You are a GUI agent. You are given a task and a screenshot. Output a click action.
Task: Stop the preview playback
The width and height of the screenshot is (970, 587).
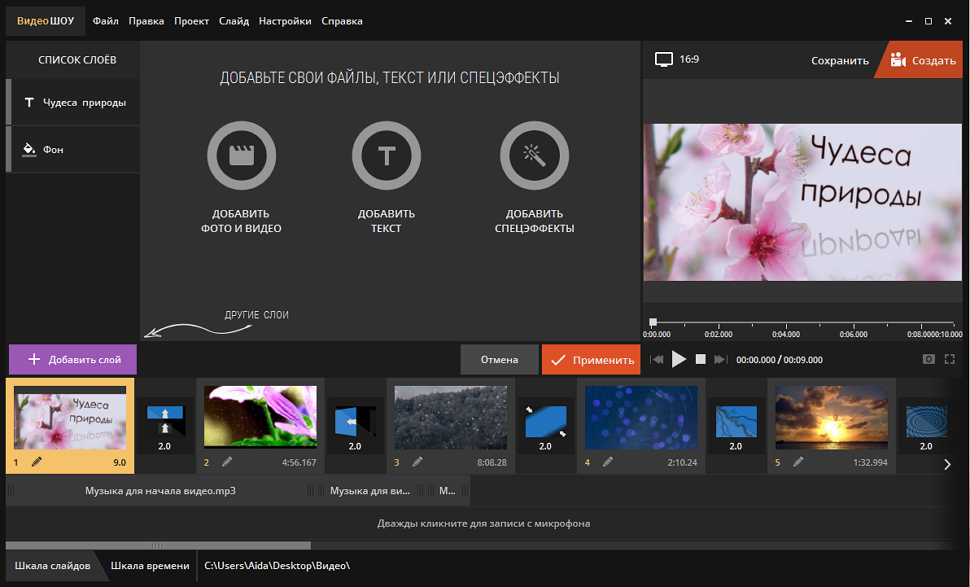click(x=701, y=359)
